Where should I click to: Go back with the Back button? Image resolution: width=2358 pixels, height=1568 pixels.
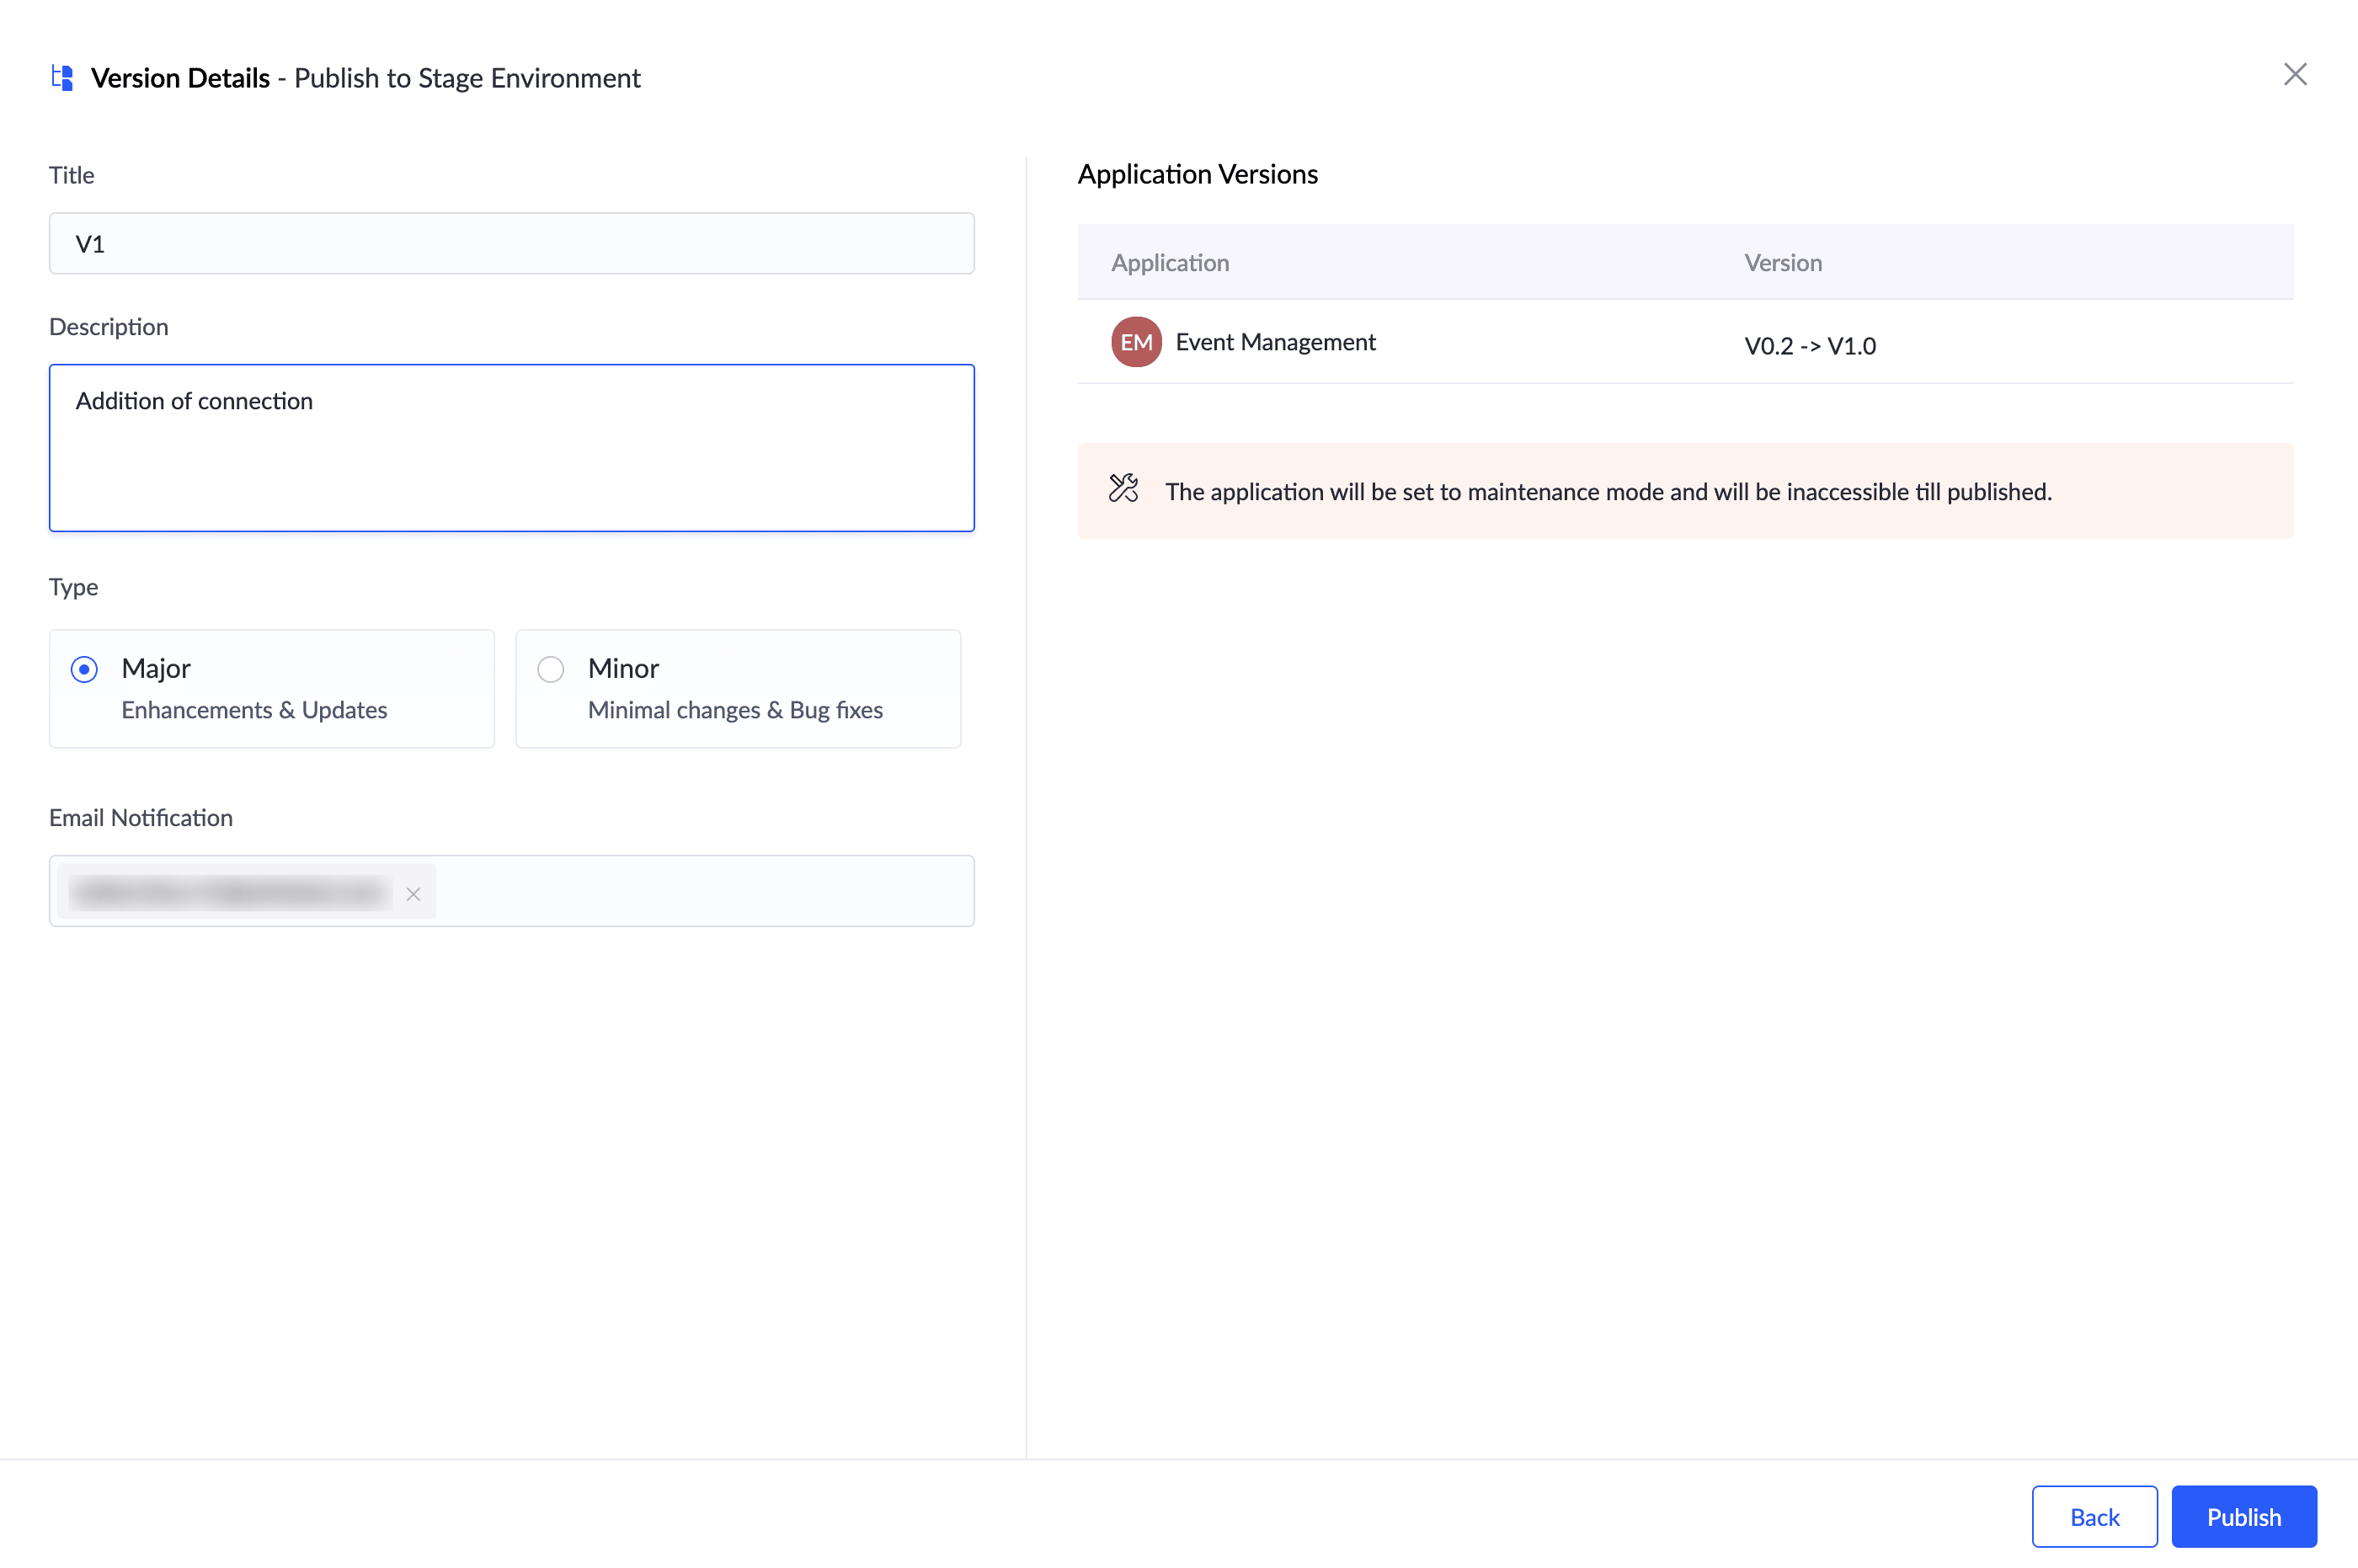[x=2093, y=1516]
